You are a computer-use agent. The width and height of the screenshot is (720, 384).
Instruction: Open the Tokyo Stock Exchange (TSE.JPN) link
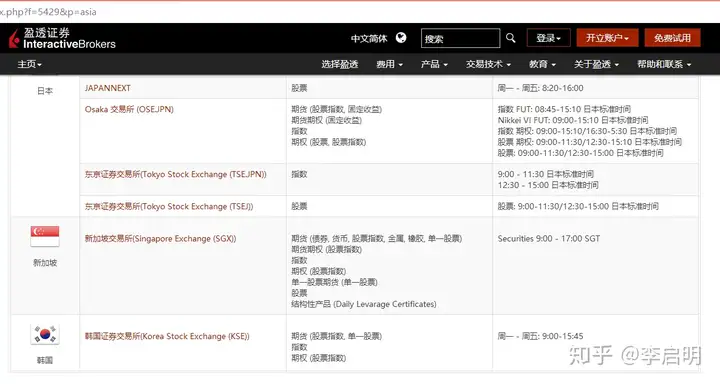175,175
